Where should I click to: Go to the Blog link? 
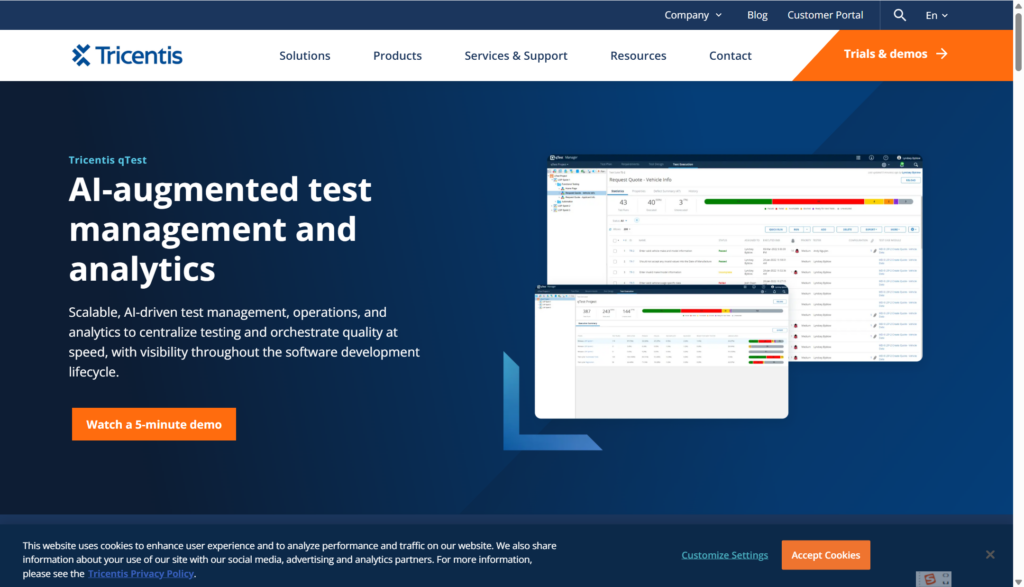(x=757, y=15)
